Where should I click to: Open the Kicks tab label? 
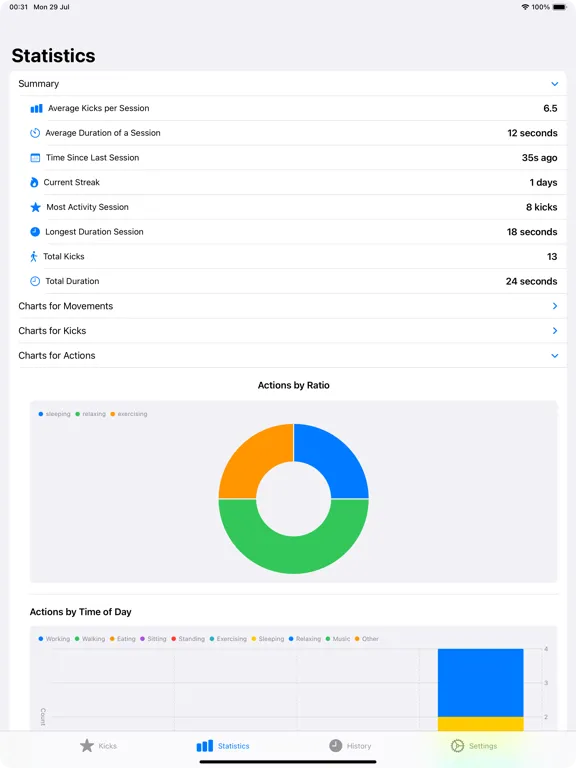(x=107, y=746)
